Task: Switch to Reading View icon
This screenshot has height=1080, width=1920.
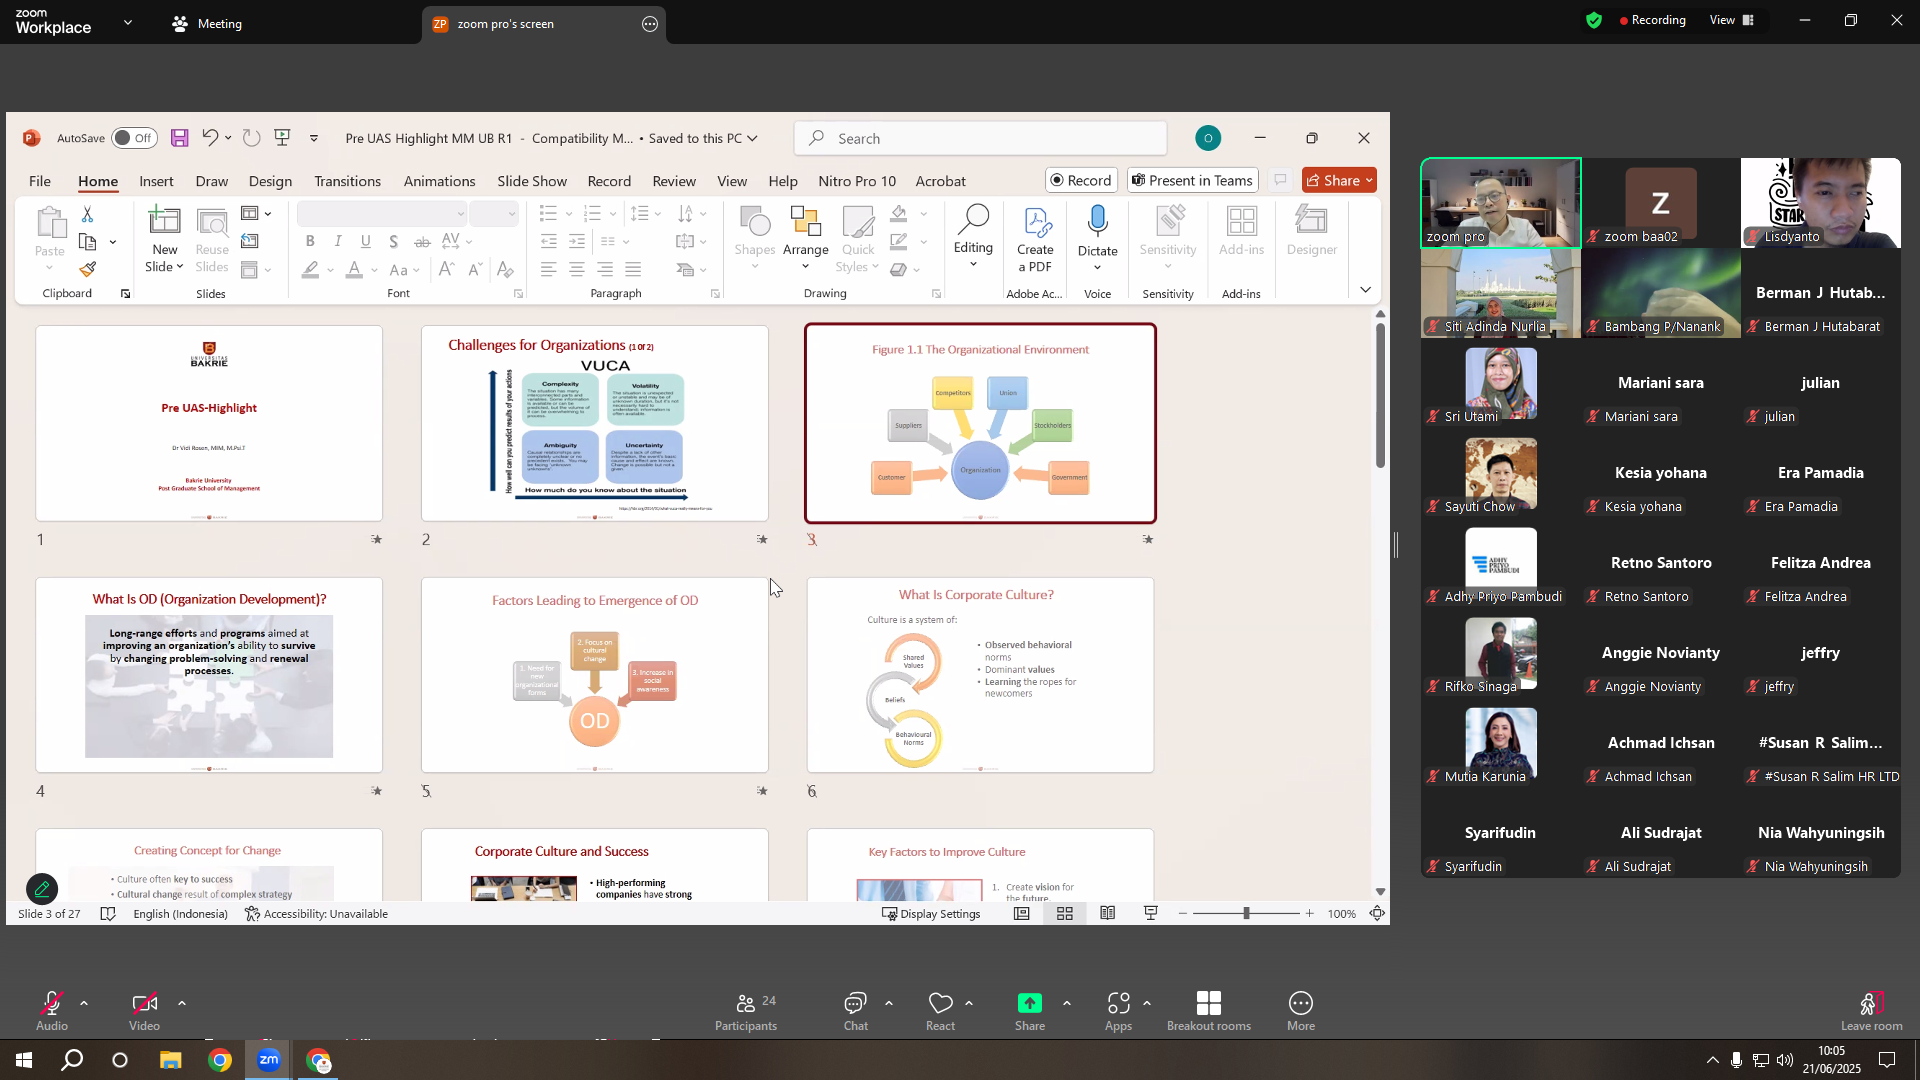Action: point(1108,914)
